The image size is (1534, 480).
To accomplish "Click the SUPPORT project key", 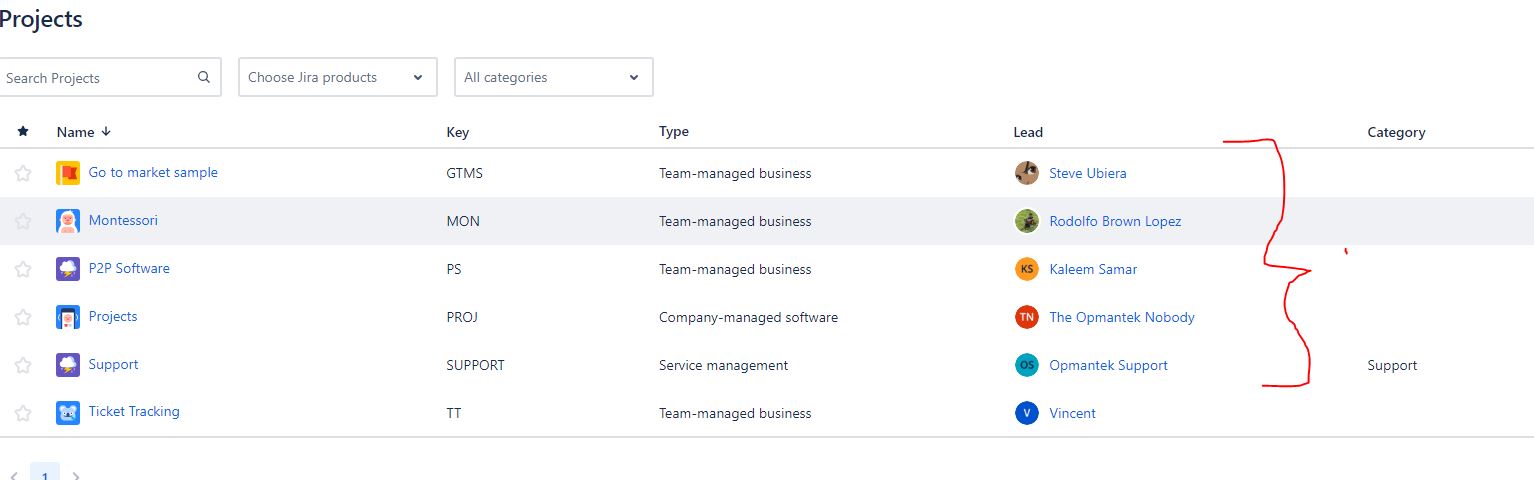I will (475, 365).
